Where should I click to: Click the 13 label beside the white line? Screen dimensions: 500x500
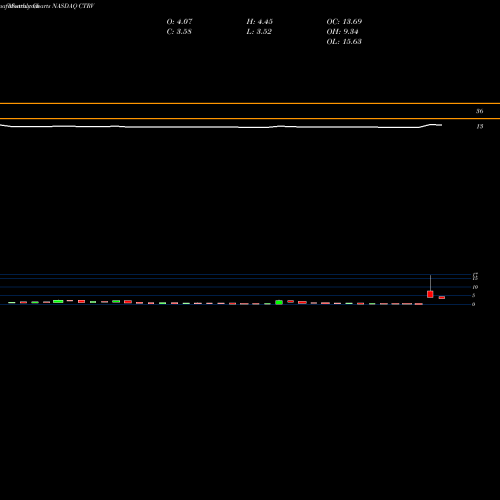pyautogui.click(x=480, y=127)
